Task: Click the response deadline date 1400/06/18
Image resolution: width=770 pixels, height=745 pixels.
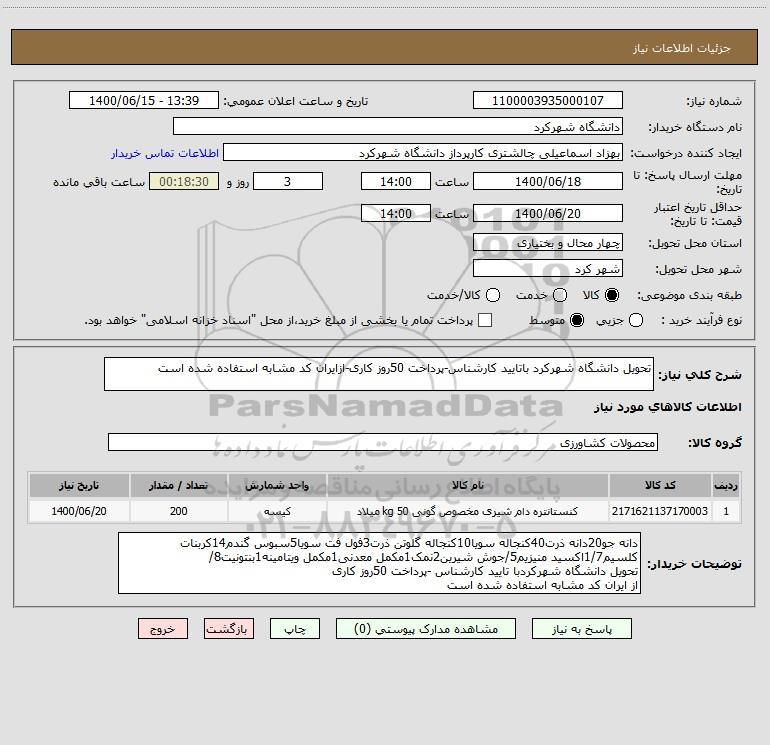Action: coord(548,181)
